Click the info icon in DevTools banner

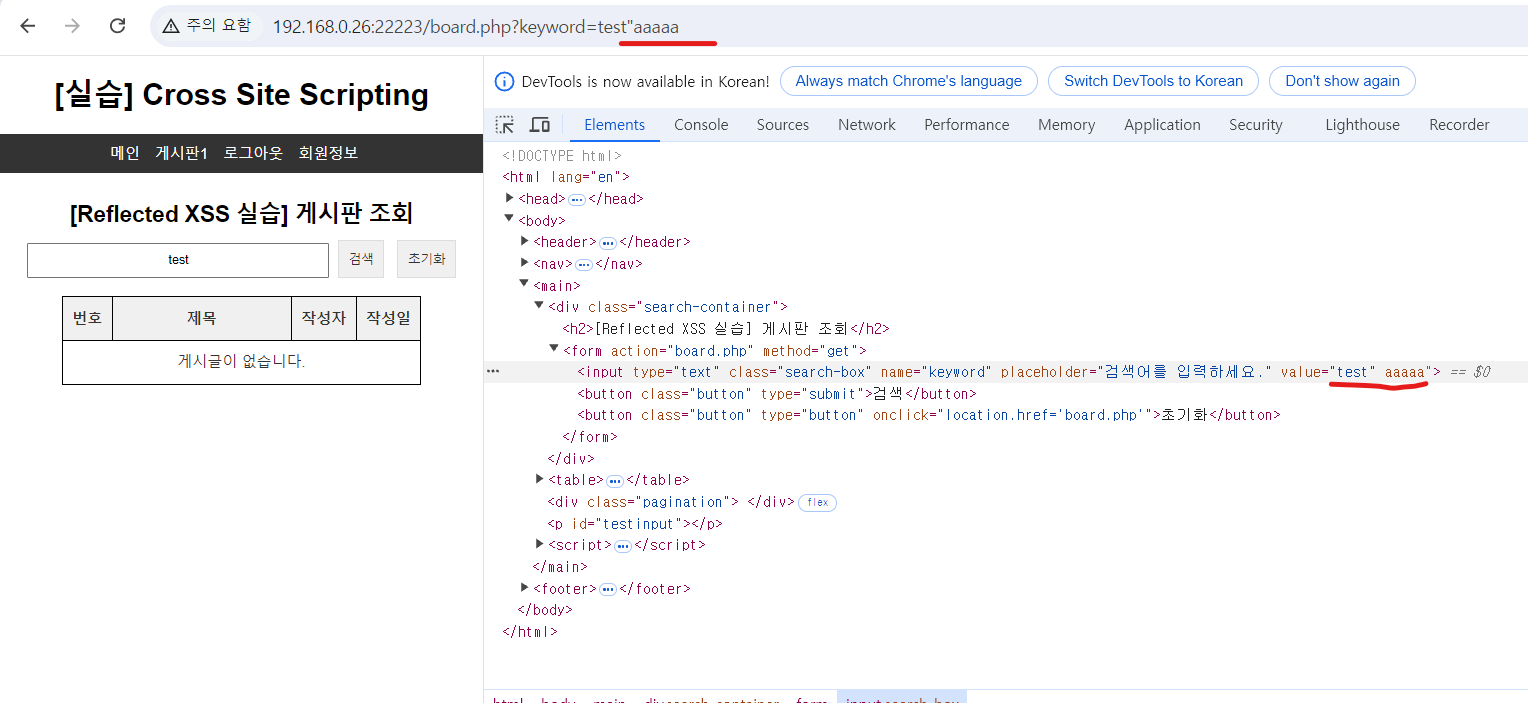click(504, 82)
